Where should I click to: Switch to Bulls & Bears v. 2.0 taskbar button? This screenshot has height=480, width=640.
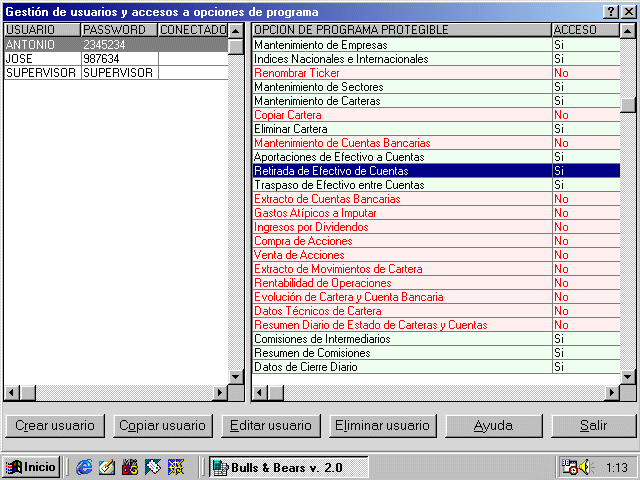[289, 467]
